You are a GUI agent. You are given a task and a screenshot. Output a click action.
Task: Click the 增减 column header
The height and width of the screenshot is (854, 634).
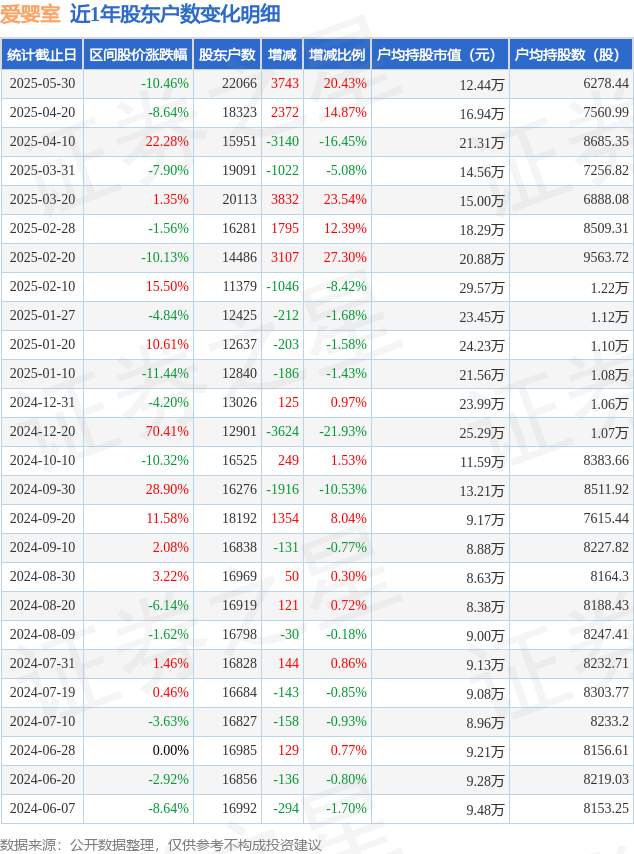282,54
